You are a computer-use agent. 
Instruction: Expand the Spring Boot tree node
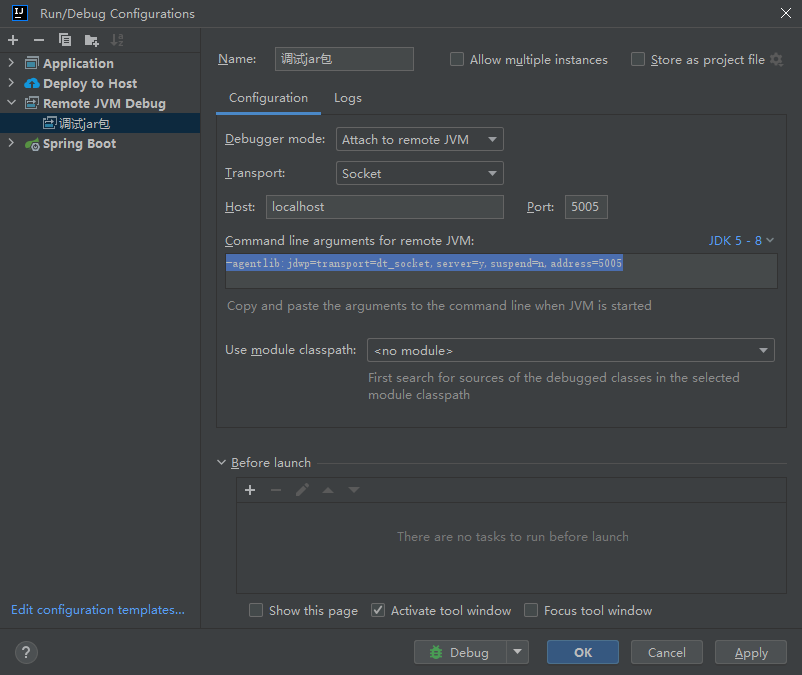11,144
